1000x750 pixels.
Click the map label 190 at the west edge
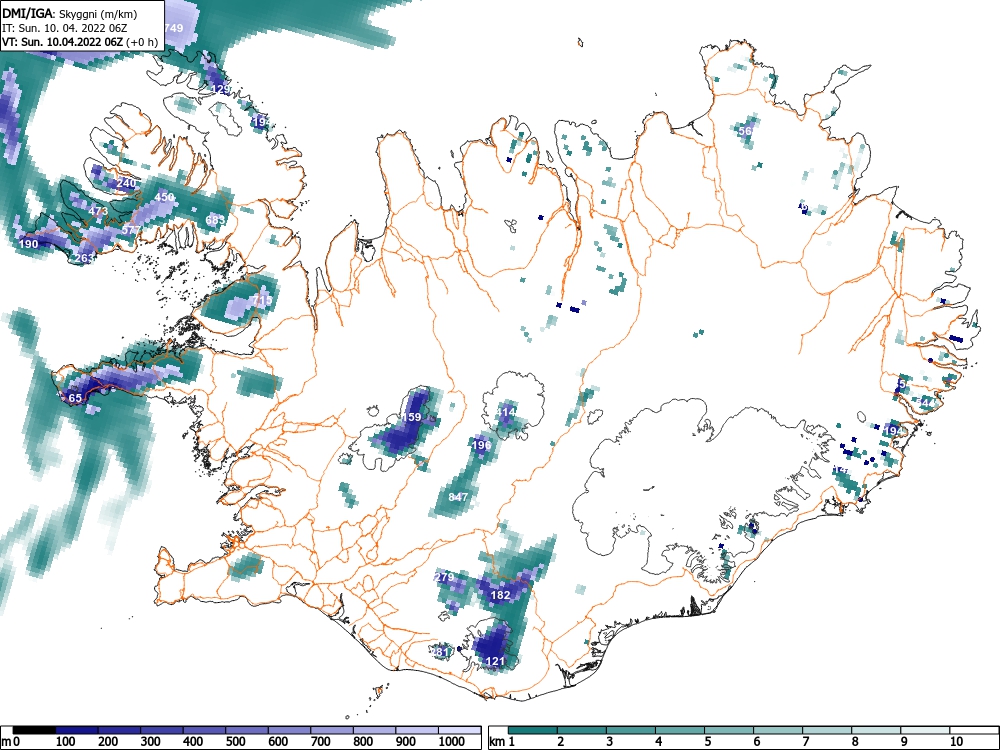[29, 244]
